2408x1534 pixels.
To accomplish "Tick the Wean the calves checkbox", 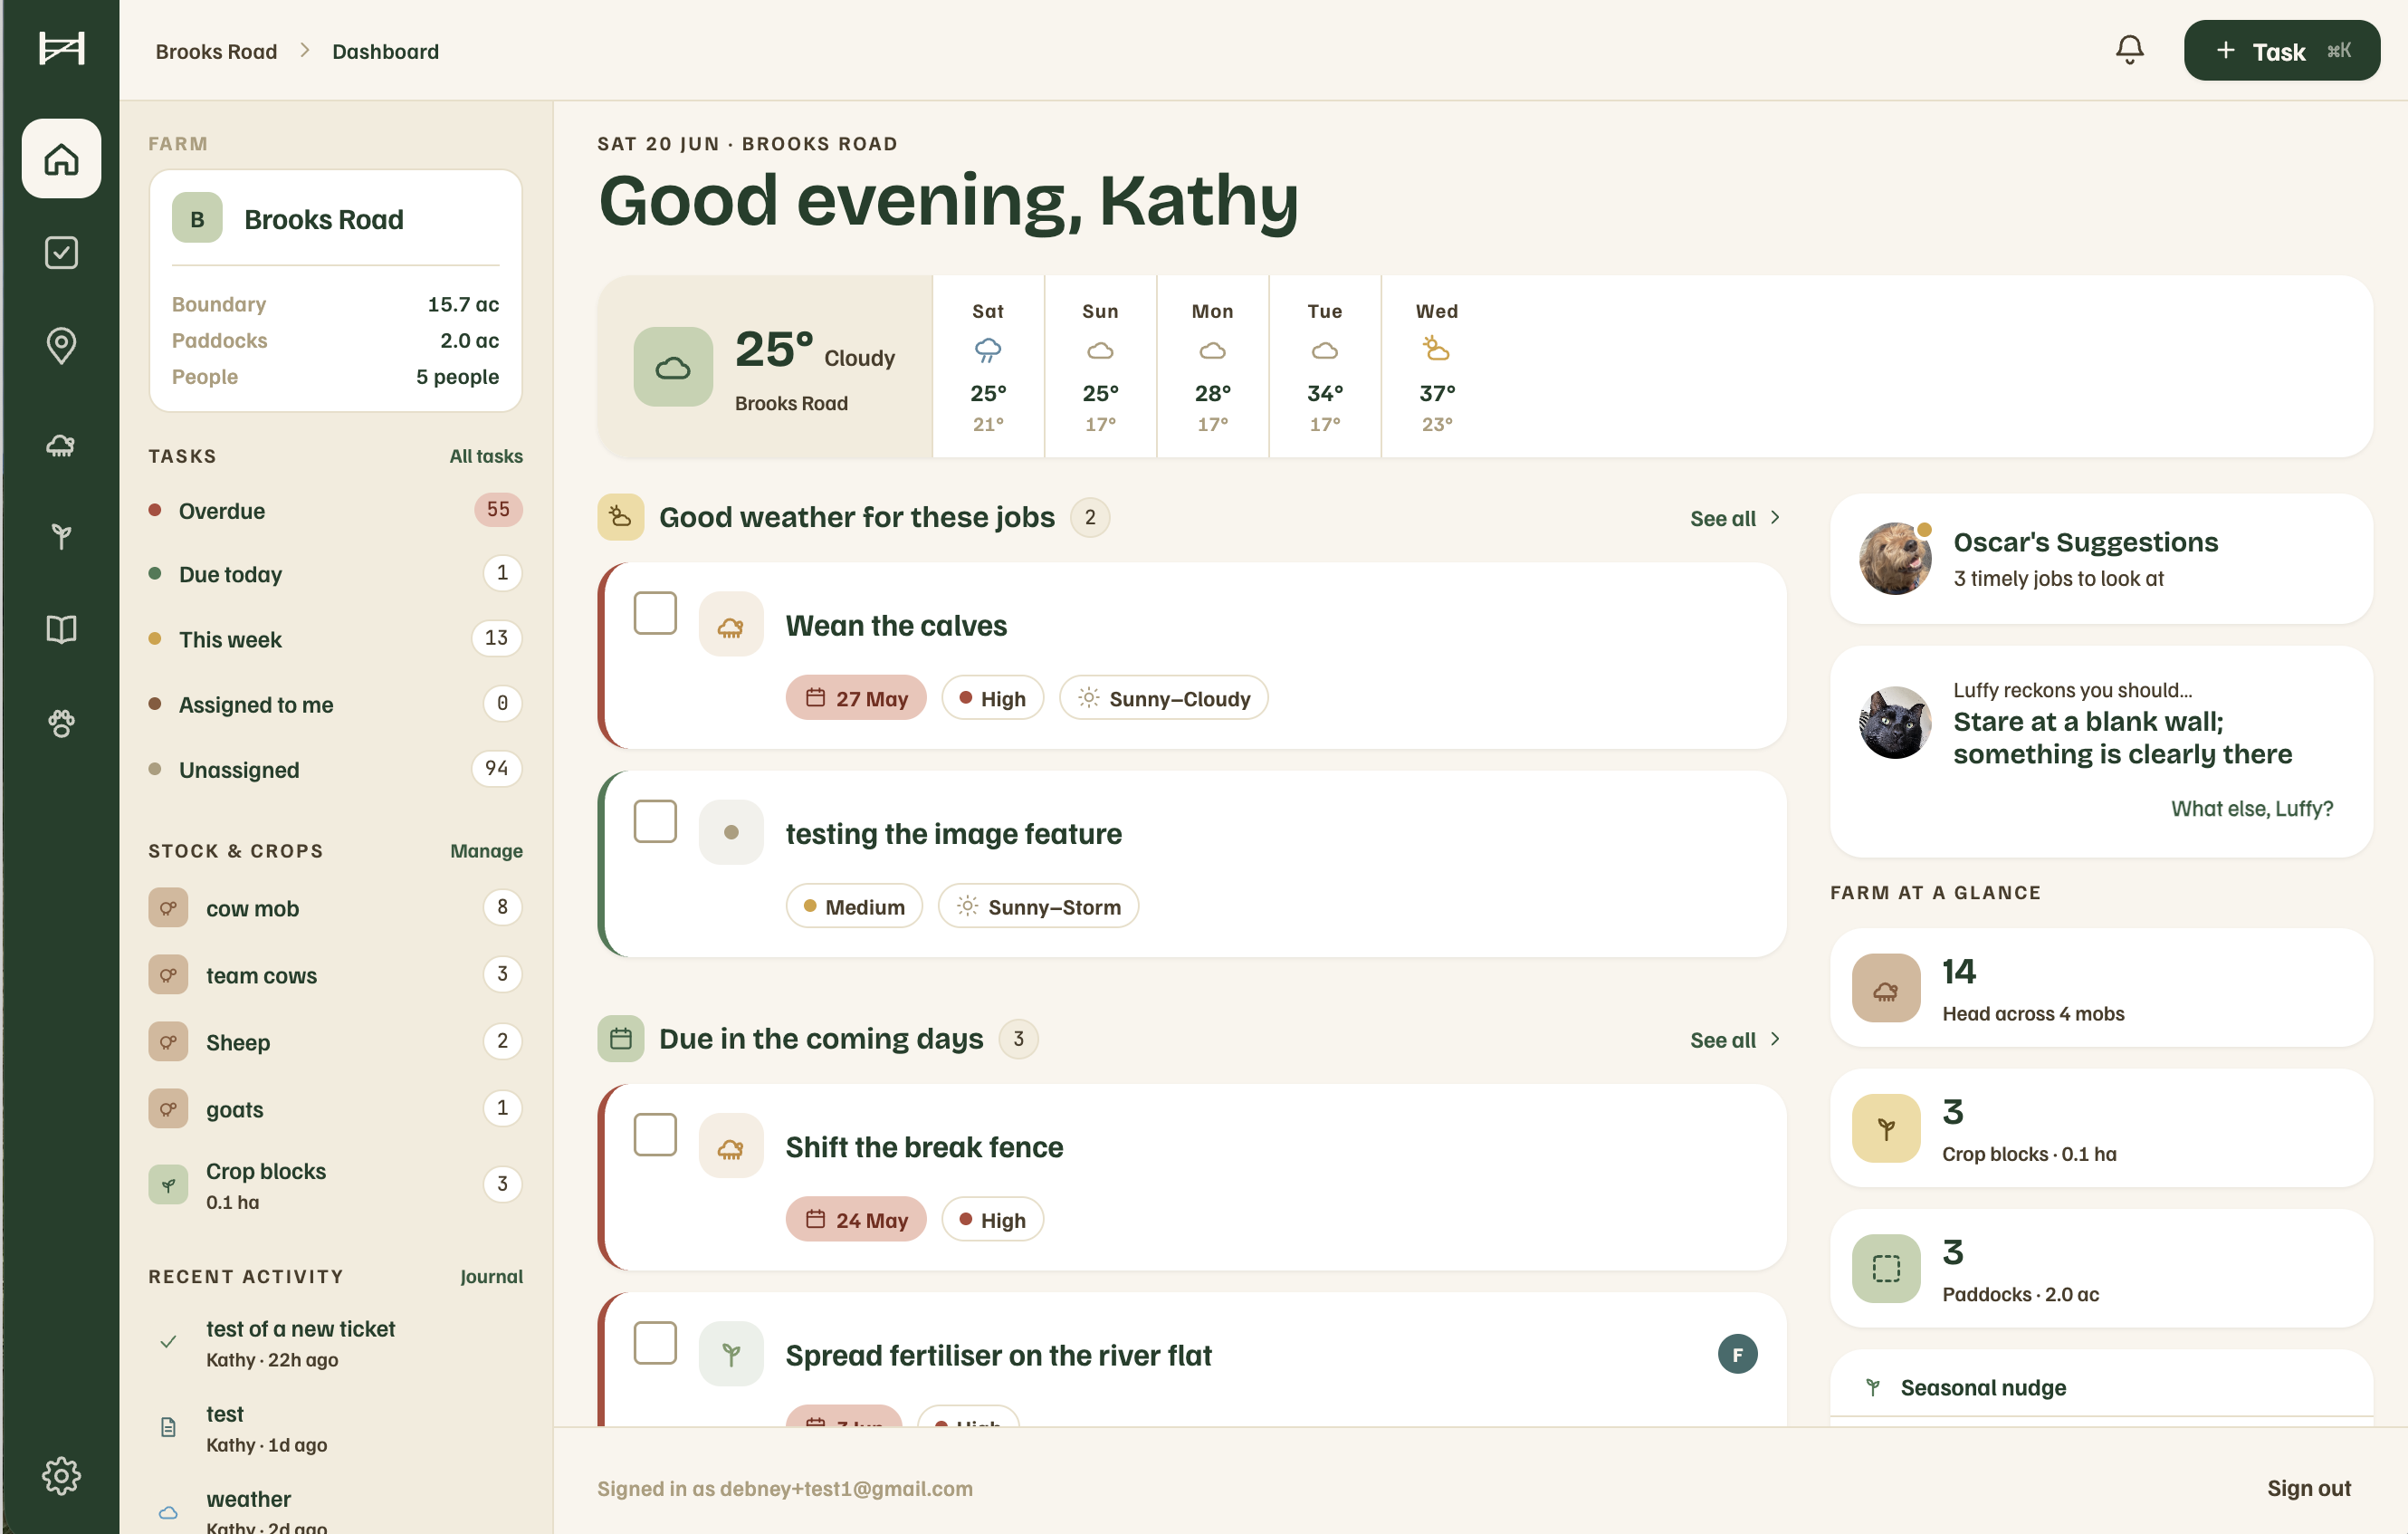I will [x=655, y=613].
